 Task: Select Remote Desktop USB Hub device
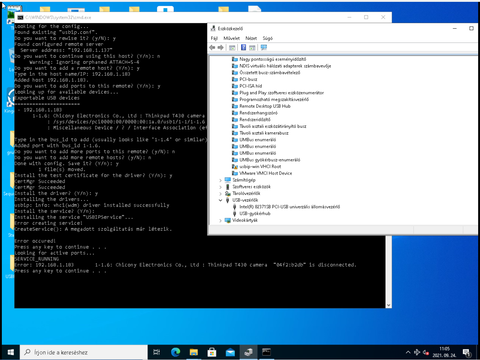[265, 106]
